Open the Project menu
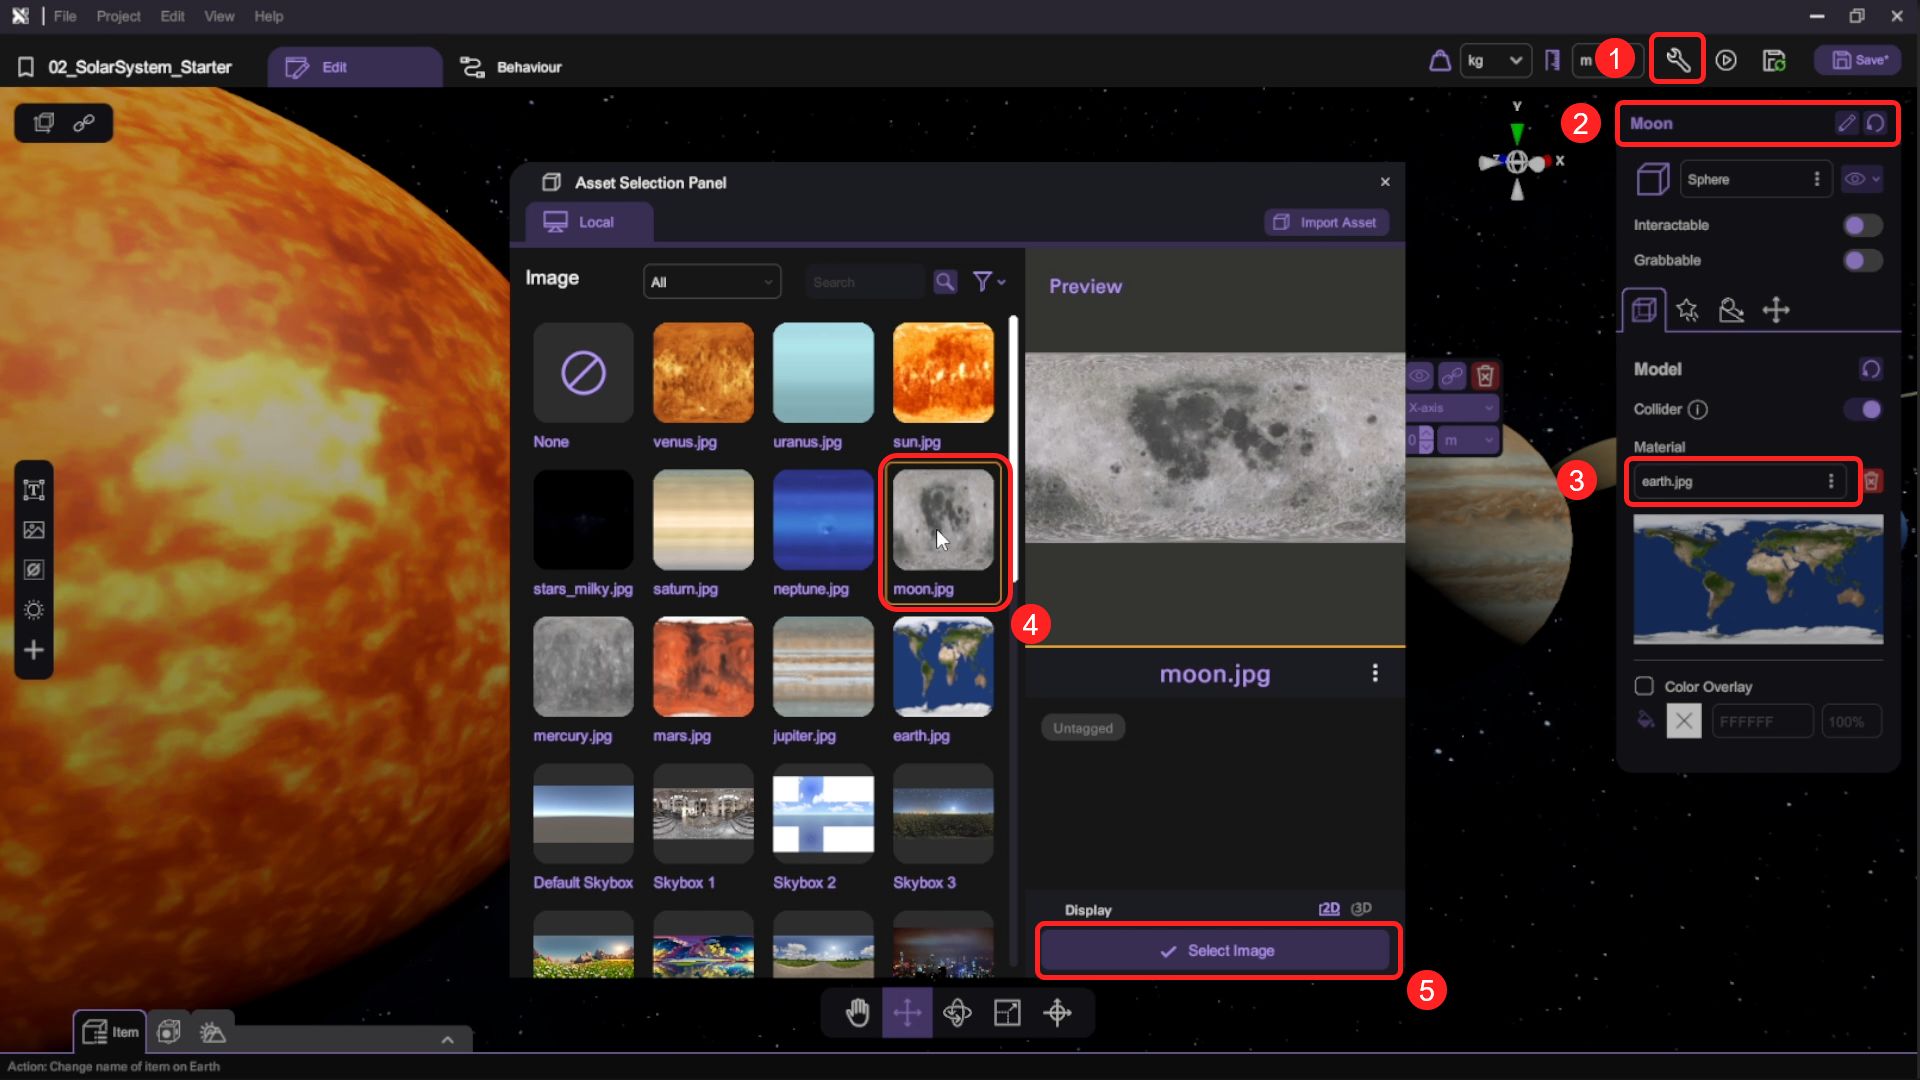The height and width of the screenshot is (1080, 1920). pyautogui.click(x=118, y=16)
